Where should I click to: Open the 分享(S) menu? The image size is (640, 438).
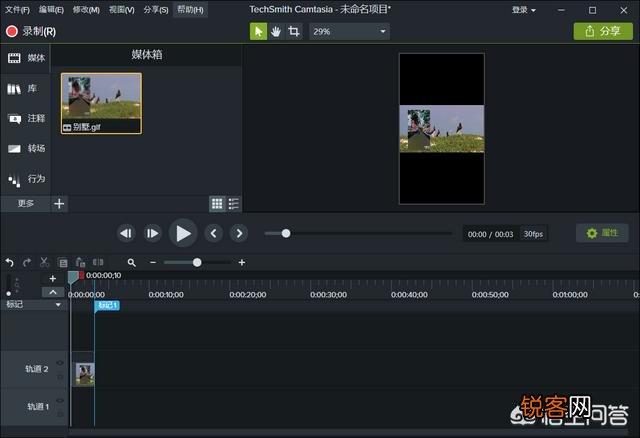coord(156,9)
